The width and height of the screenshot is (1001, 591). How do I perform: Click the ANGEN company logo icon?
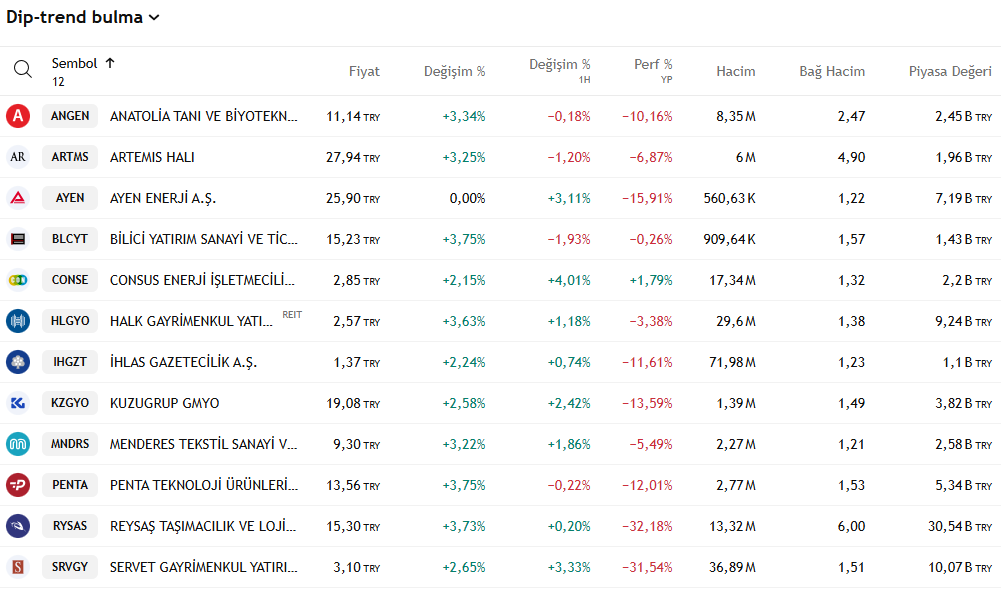(x=18, y=116)
